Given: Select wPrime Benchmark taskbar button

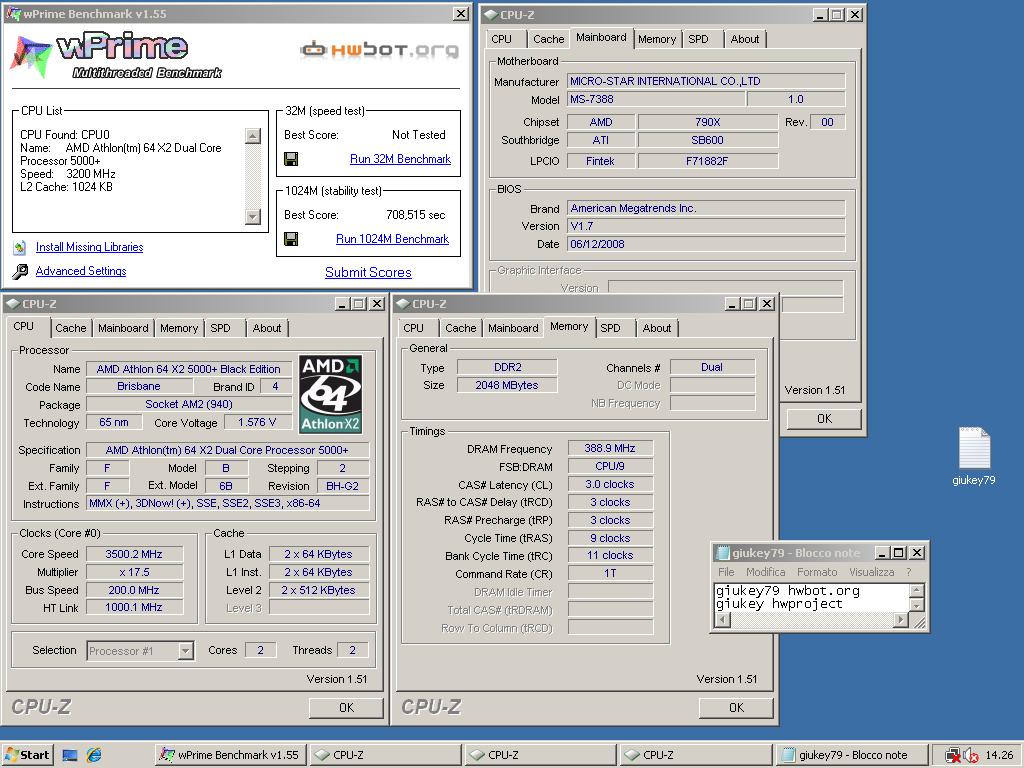Looking at the screenshot, I should [231, 755].
